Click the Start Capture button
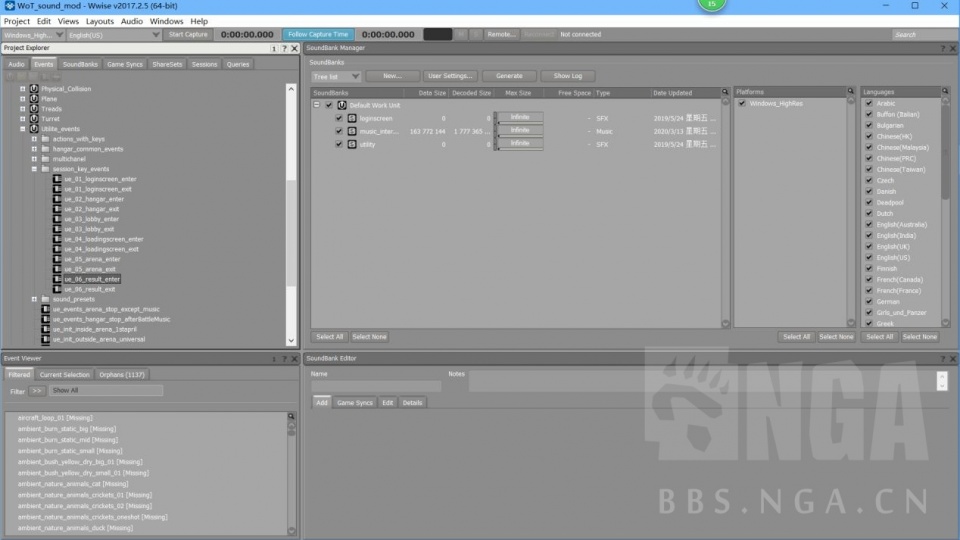This screenshot has height=540, width=960. click(188, 34)
